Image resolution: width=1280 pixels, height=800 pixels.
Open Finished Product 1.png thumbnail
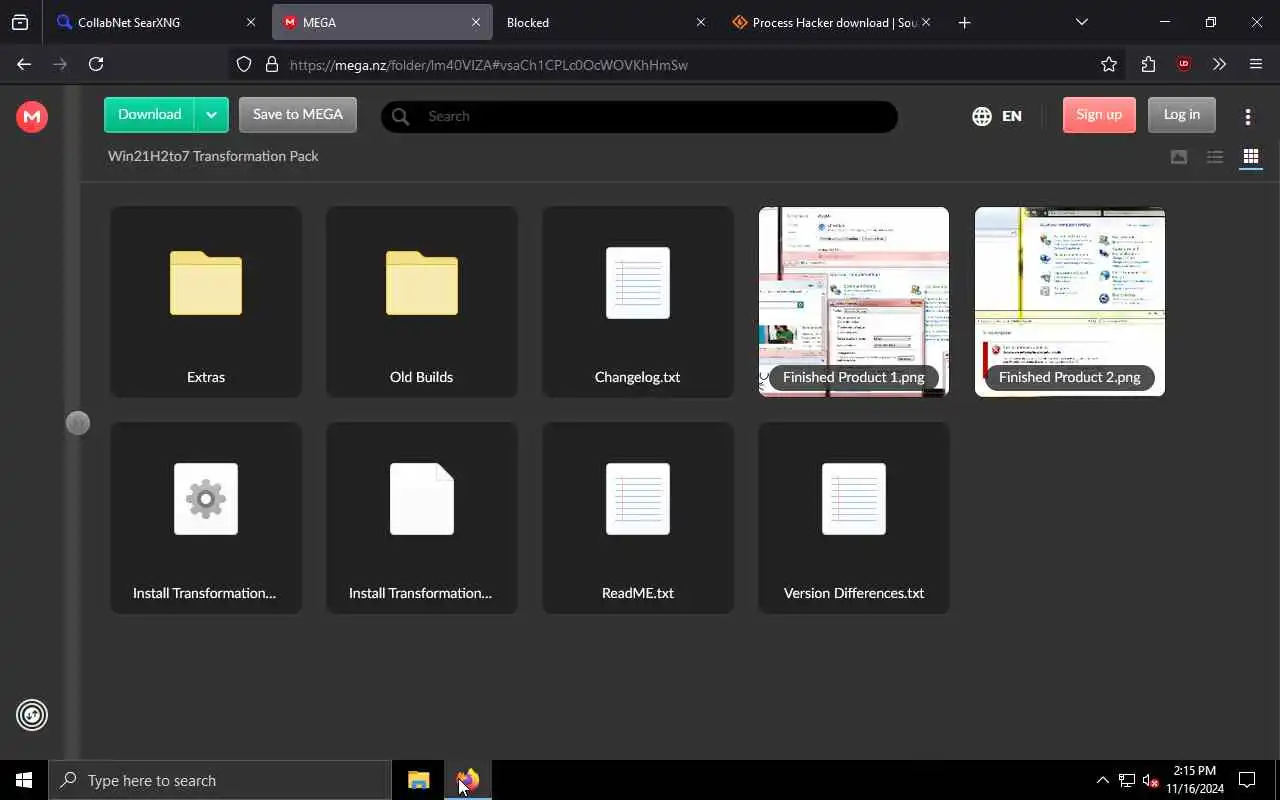coord(854,302)
